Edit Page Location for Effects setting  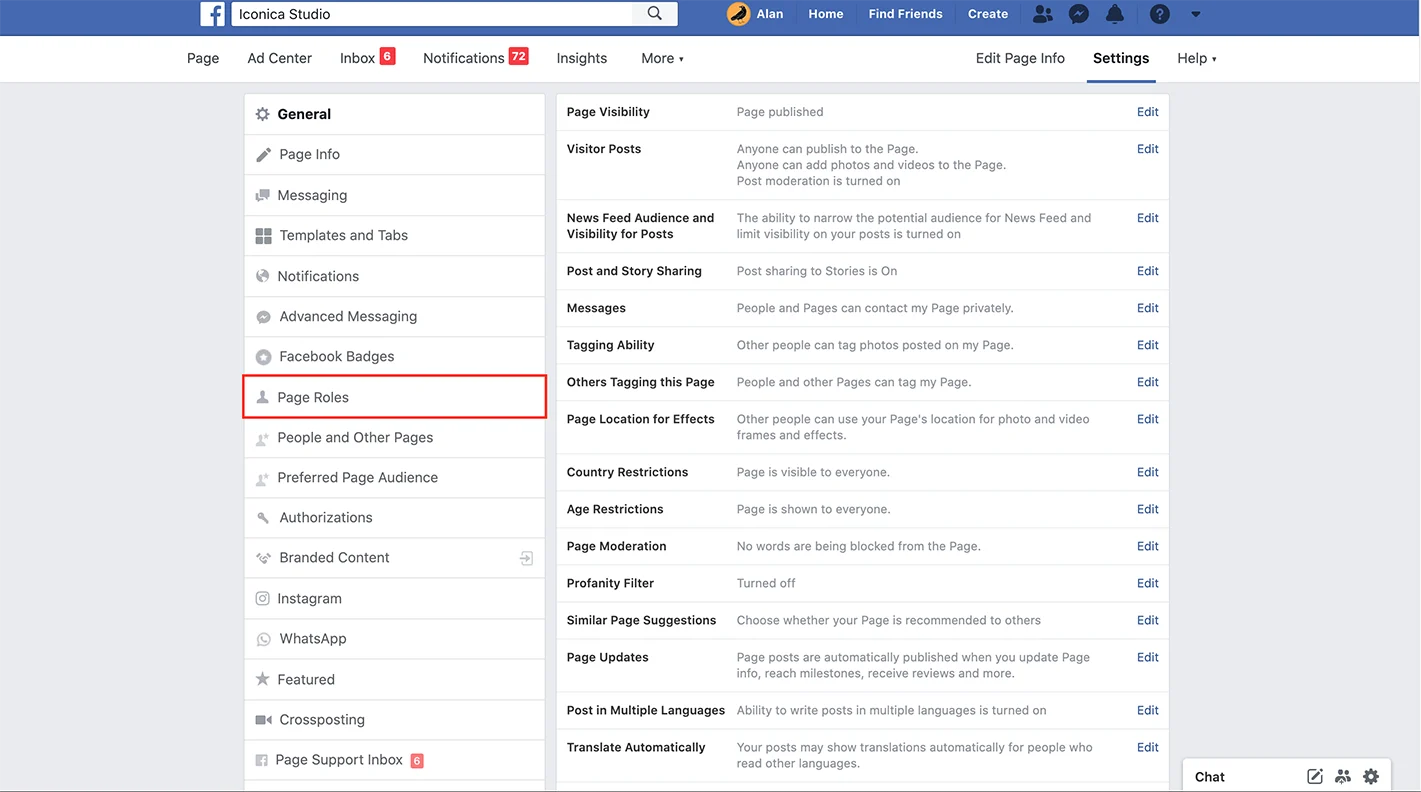(1148, 419)
